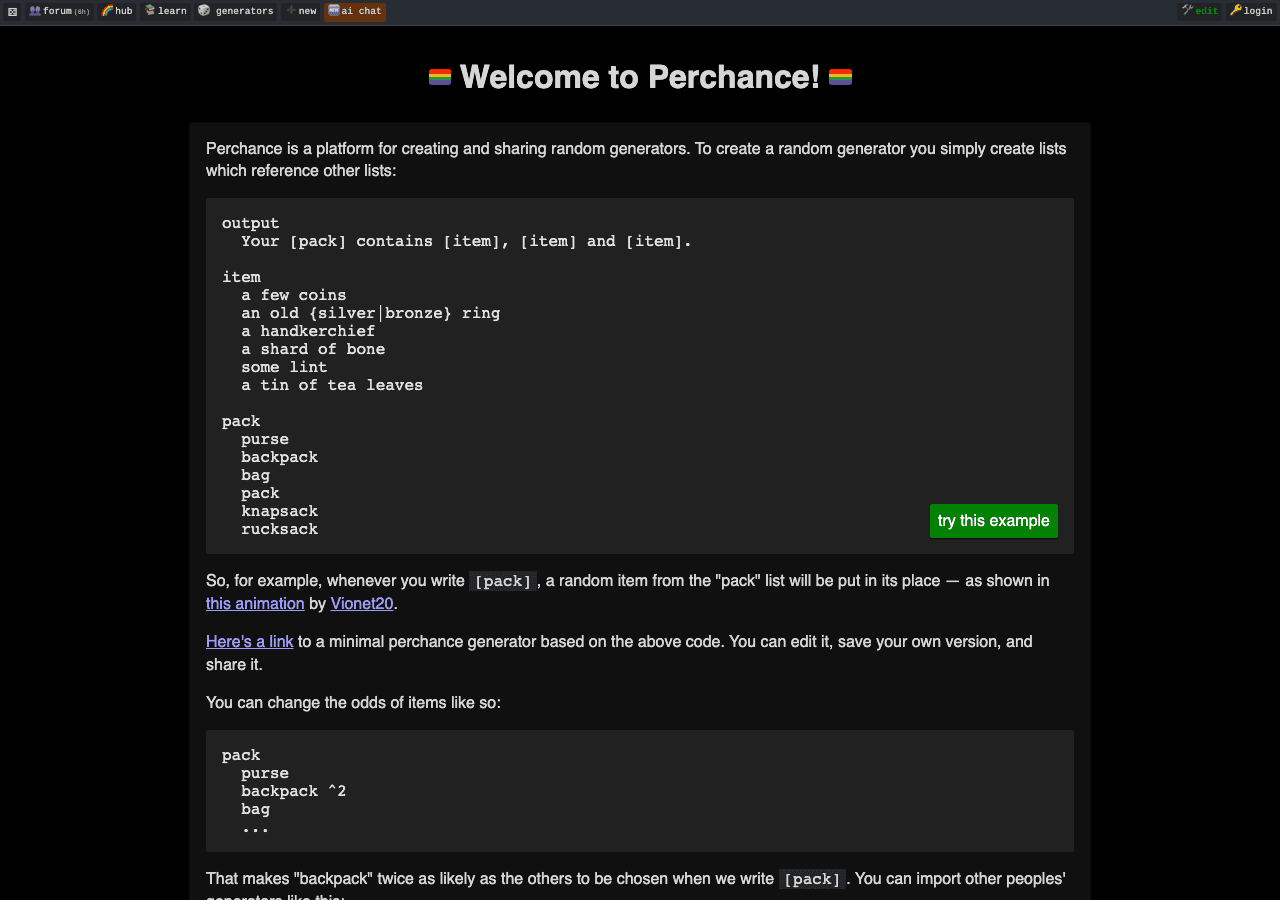Screen dimensions: 1280x900
Task: Click the hammer-and-wrench edit icon
Action: 1186,11
